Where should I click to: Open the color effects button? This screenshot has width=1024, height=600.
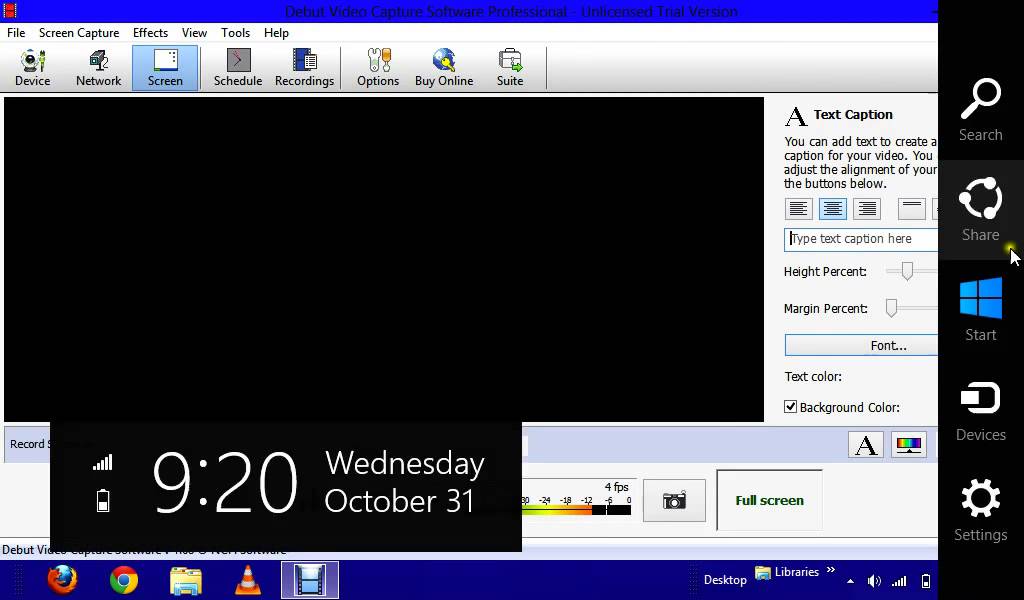(x=908, y=445)
